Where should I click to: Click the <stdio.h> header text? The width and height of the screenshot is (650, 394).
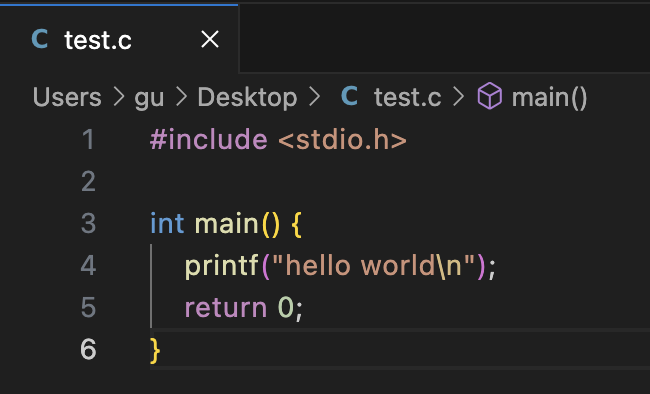click(342, 139)
